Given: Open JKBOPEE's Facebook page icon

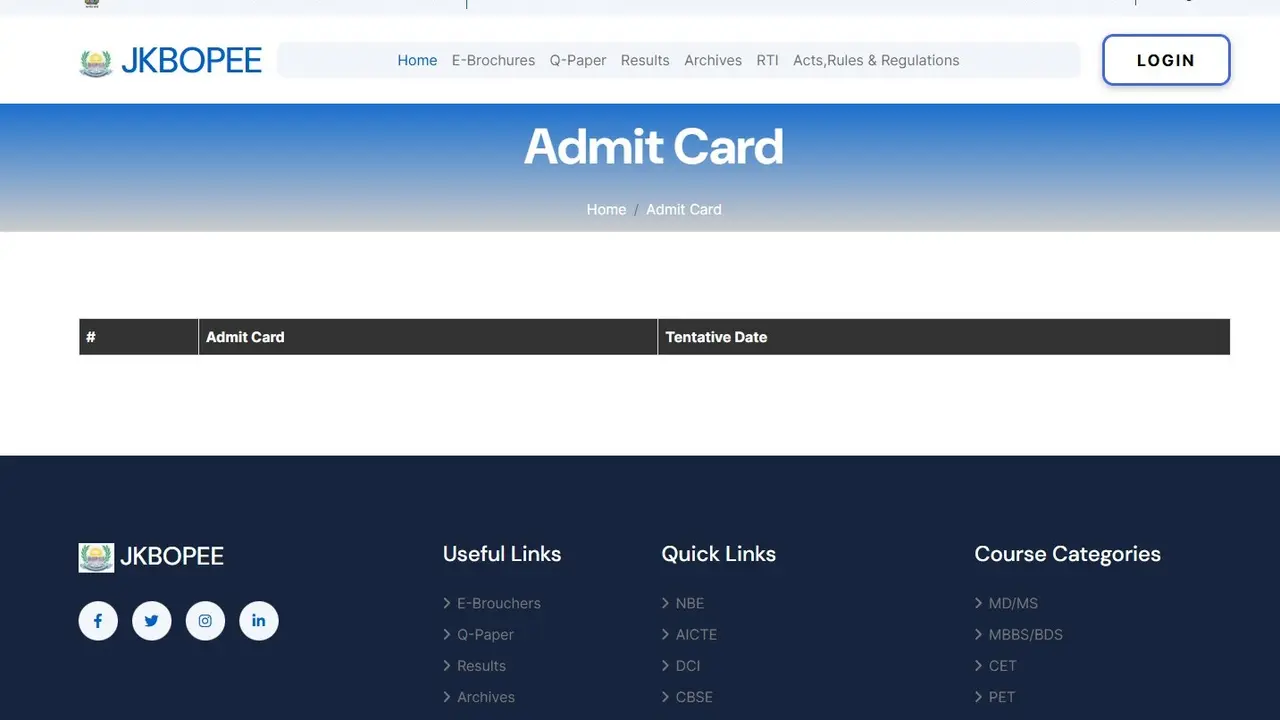Looking at the screenshot, I should pyautogui.click(x=97, y=620).
